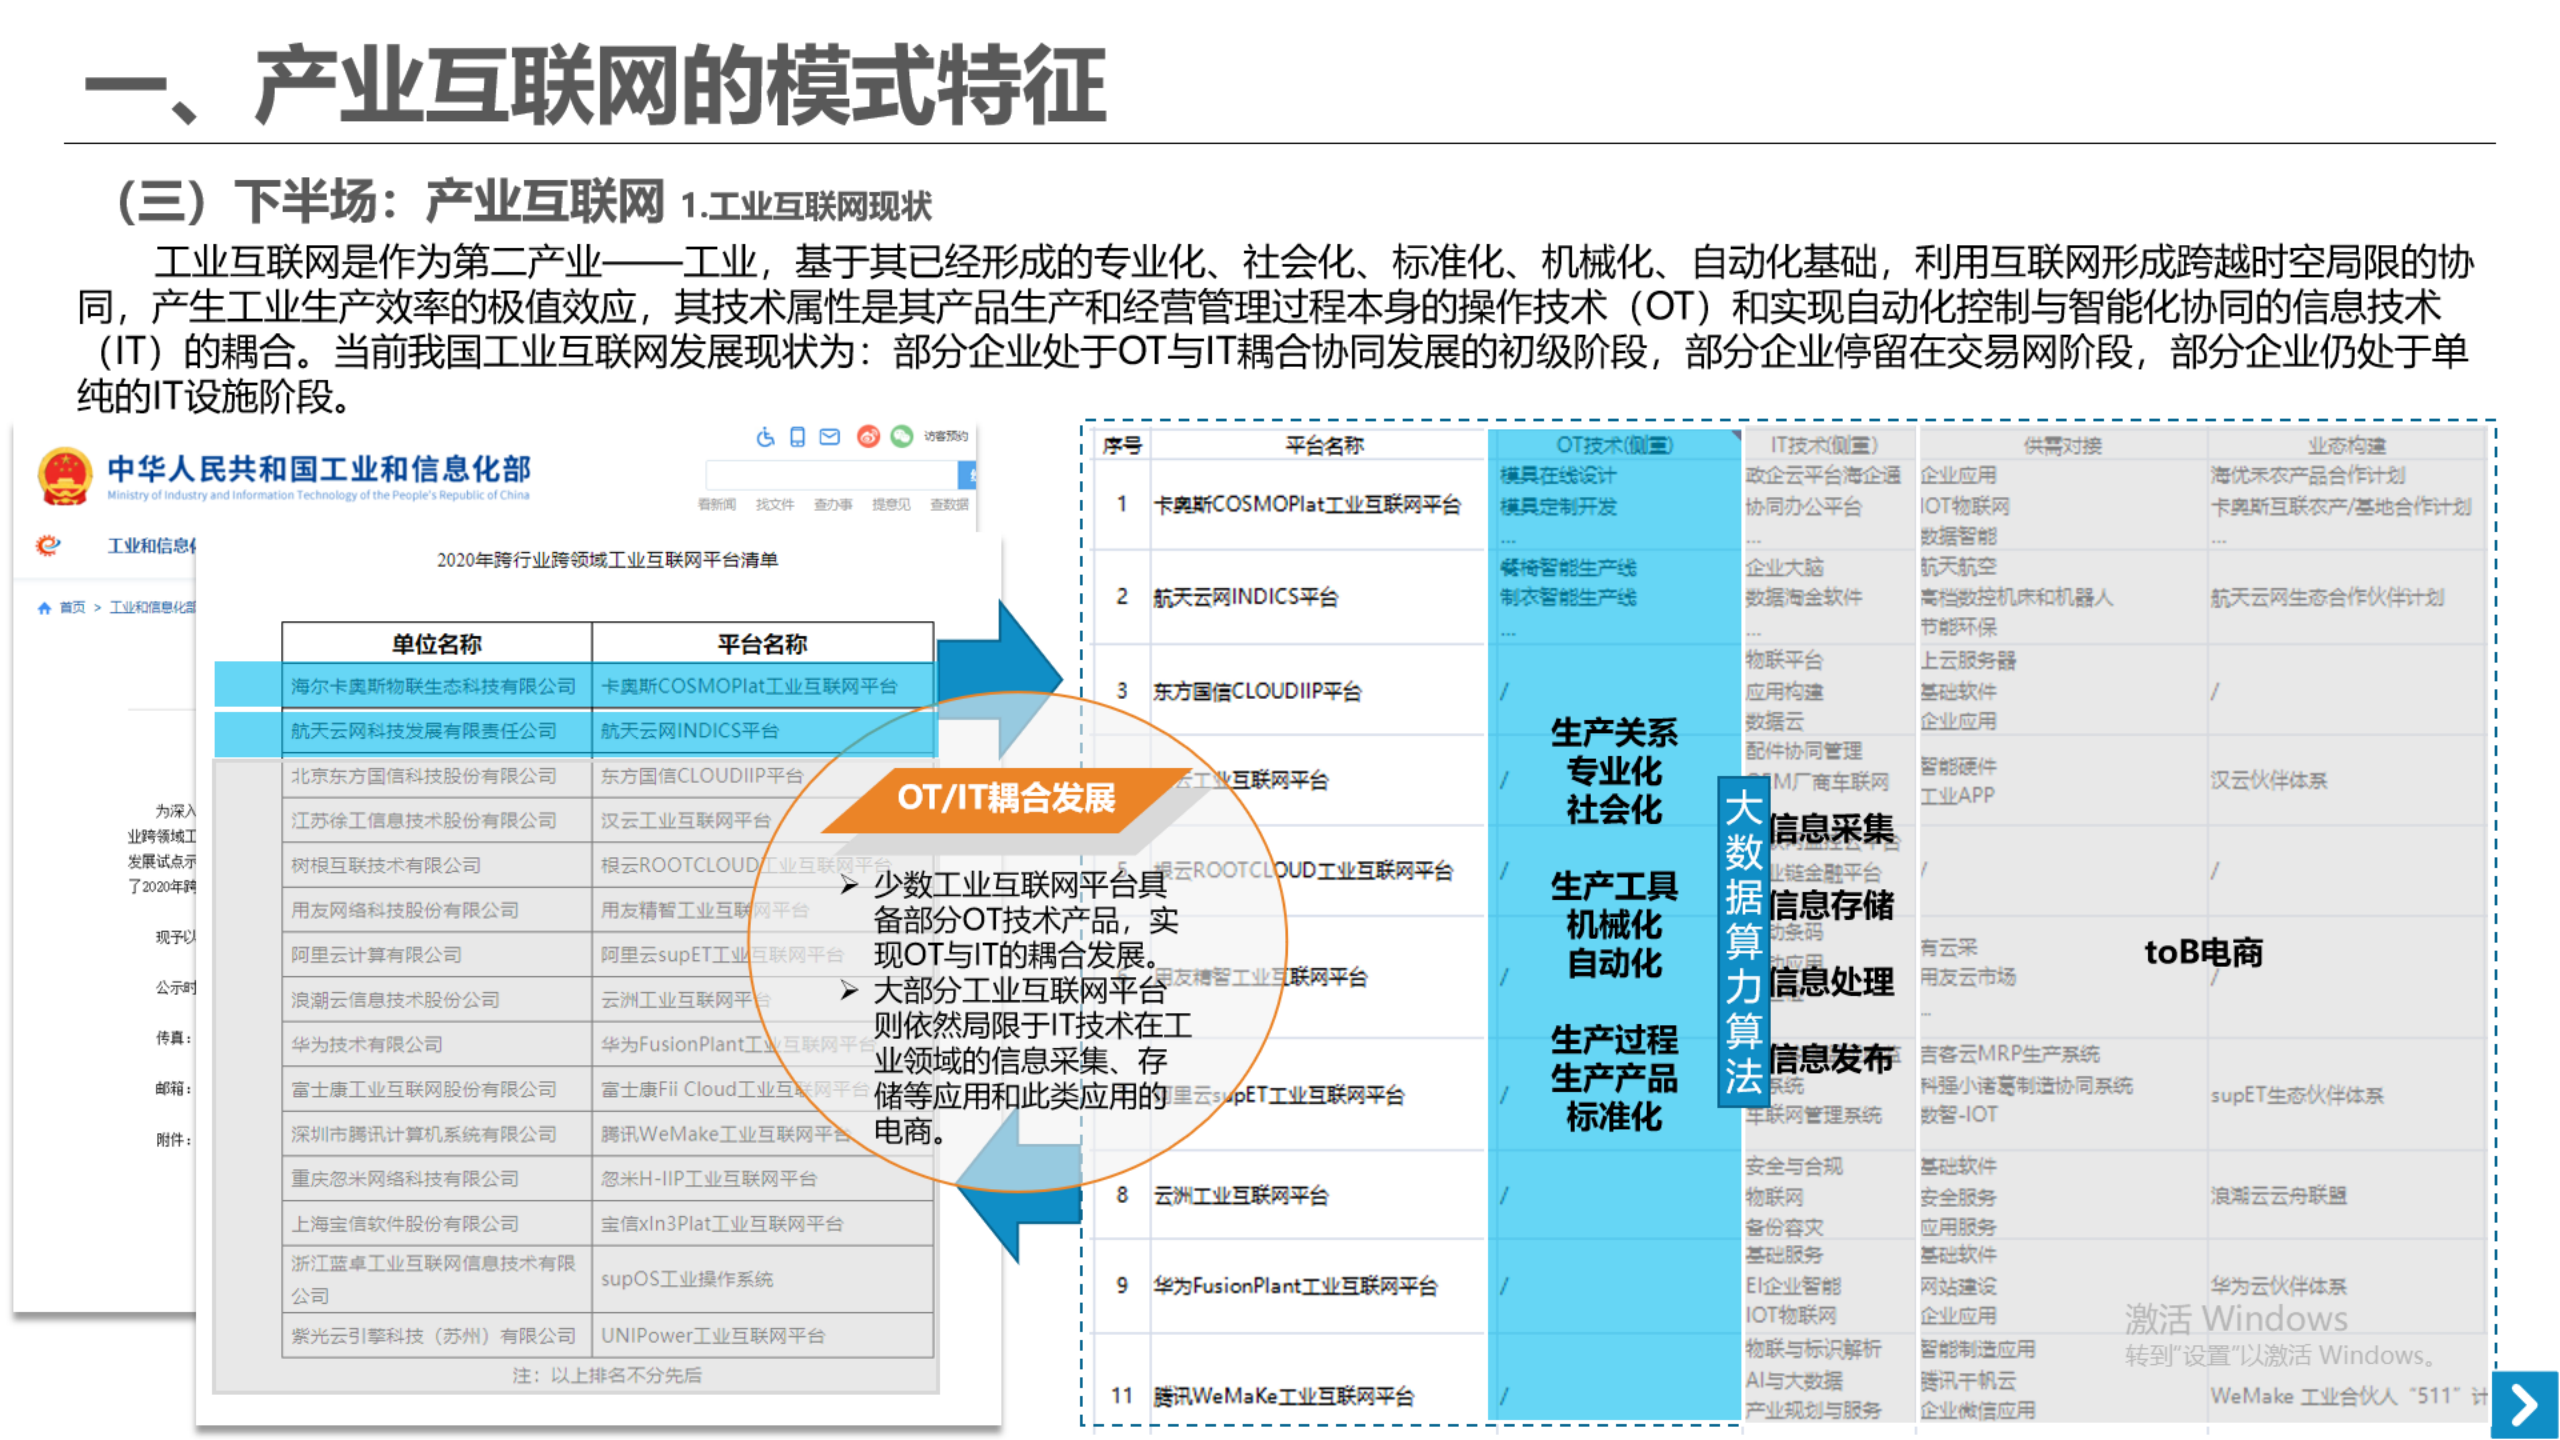Select the 重庆忽米网络科技有限公司 cell
This screenshot has width=2560, height=1440.
tap(437, 1179)
